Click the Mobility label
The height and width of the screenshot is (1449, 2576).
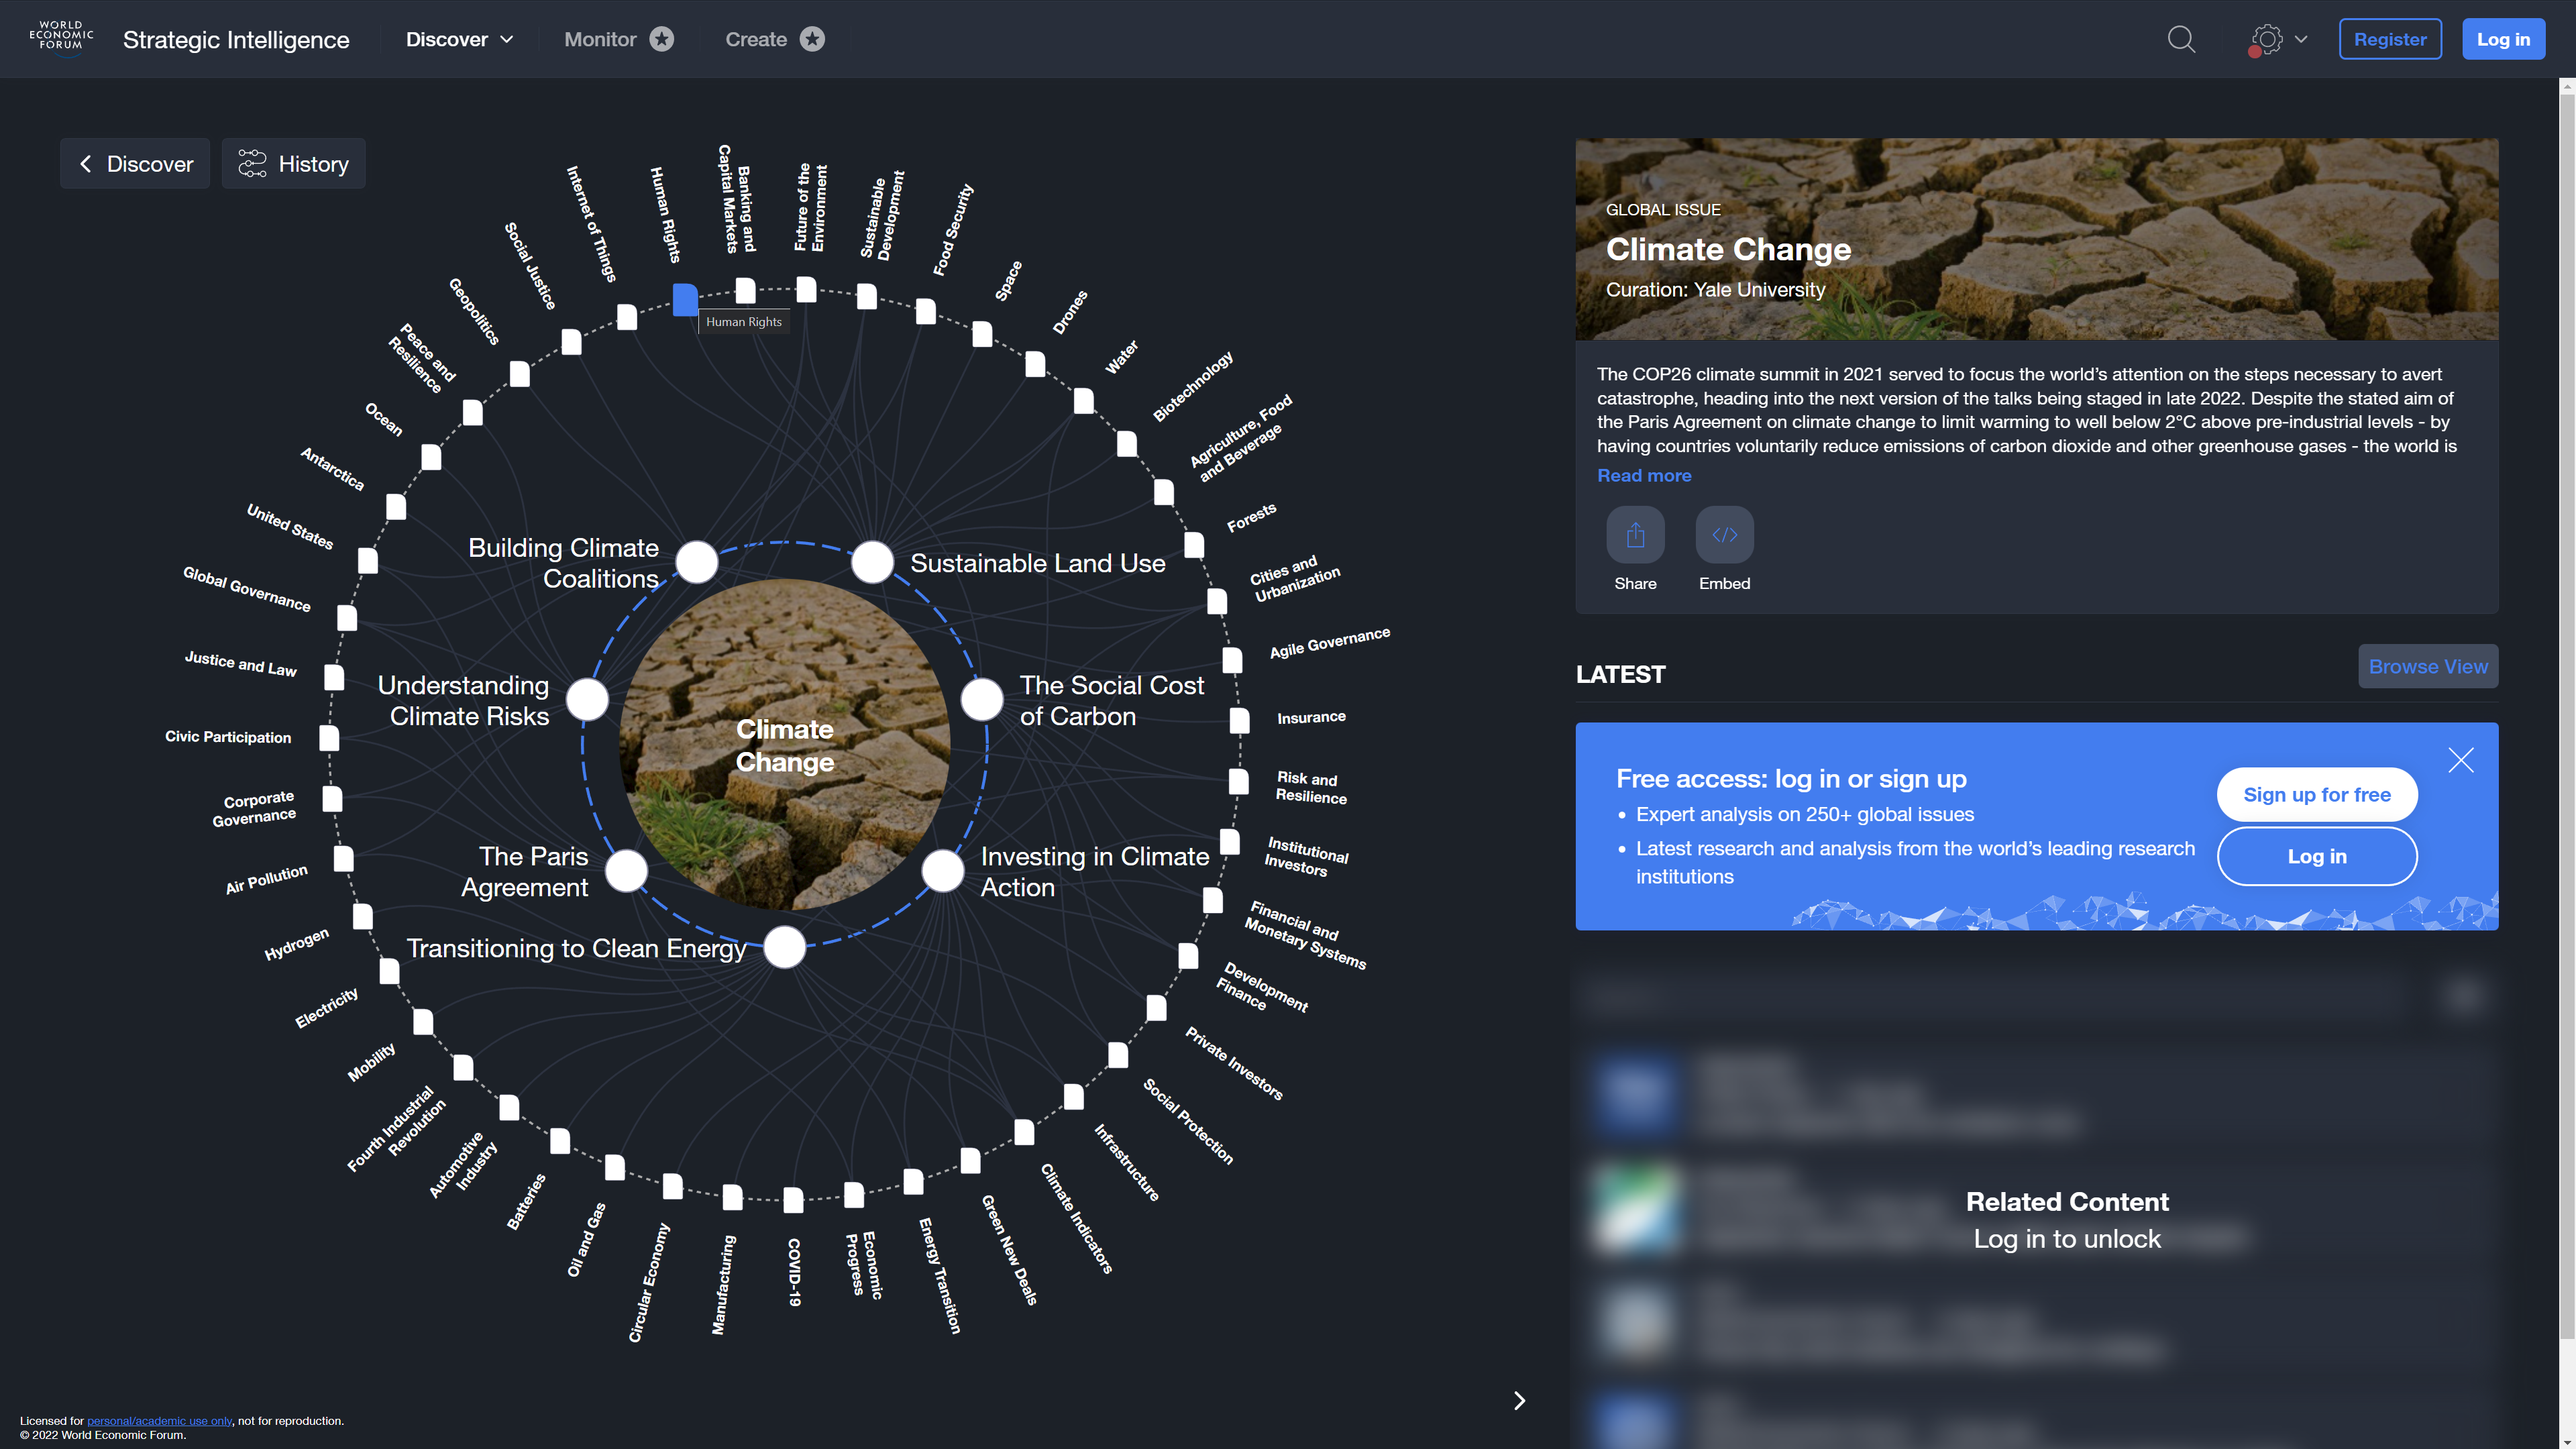tap(371, 1062)
